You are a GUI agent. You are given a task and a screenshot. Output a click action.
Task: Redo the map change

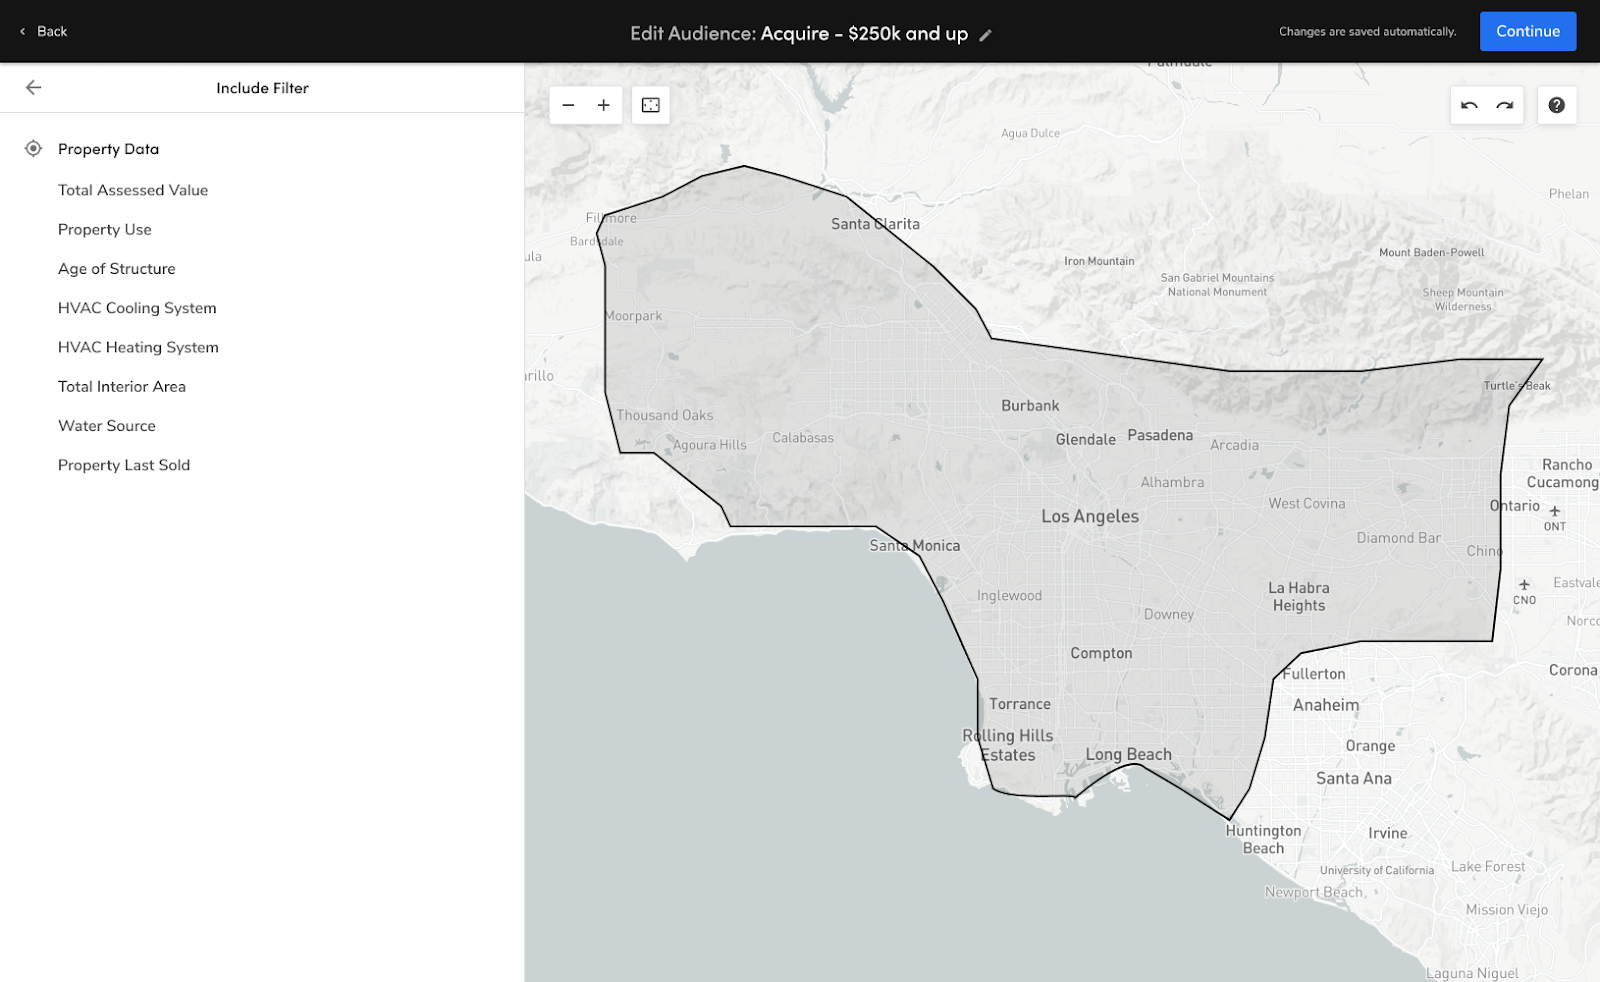coord(1505,105)
